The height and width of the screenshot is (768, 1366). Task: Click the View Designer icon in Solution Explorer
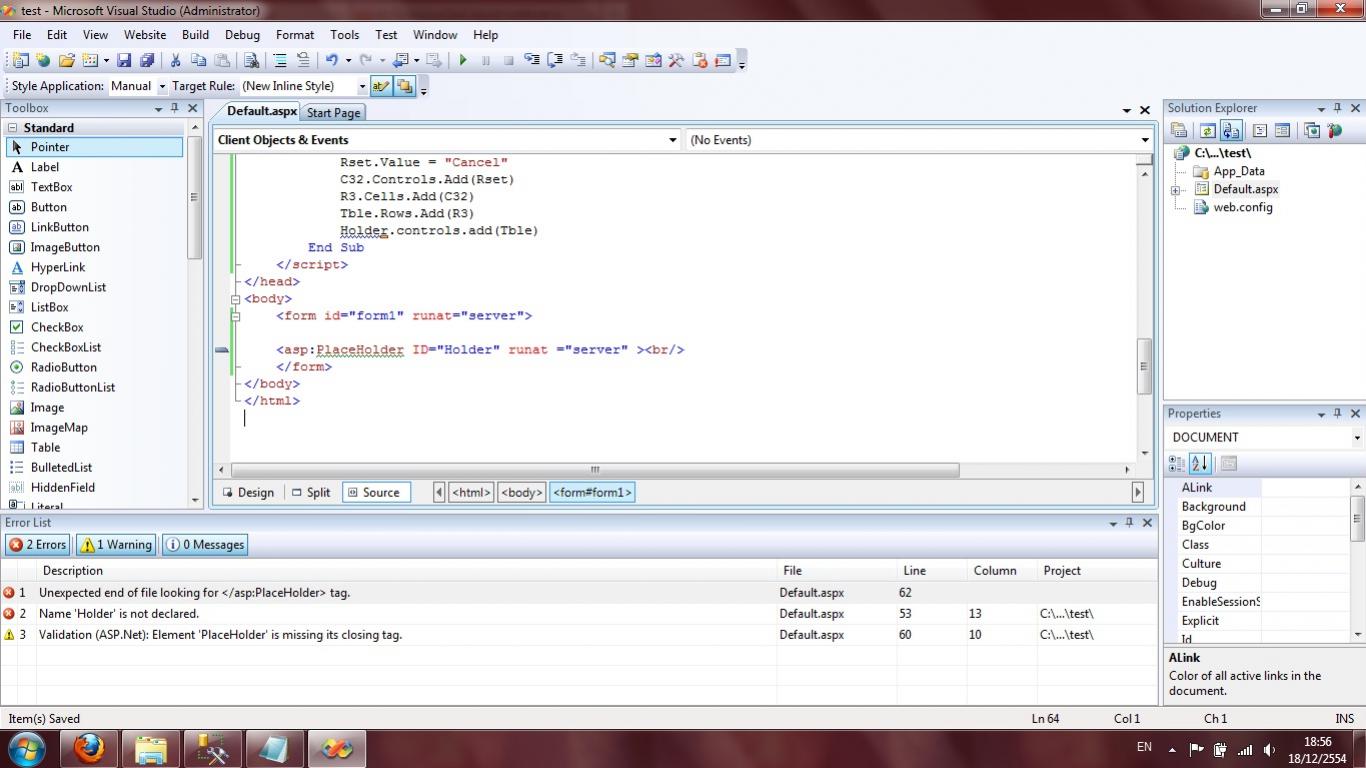[x=1283, y=131]
